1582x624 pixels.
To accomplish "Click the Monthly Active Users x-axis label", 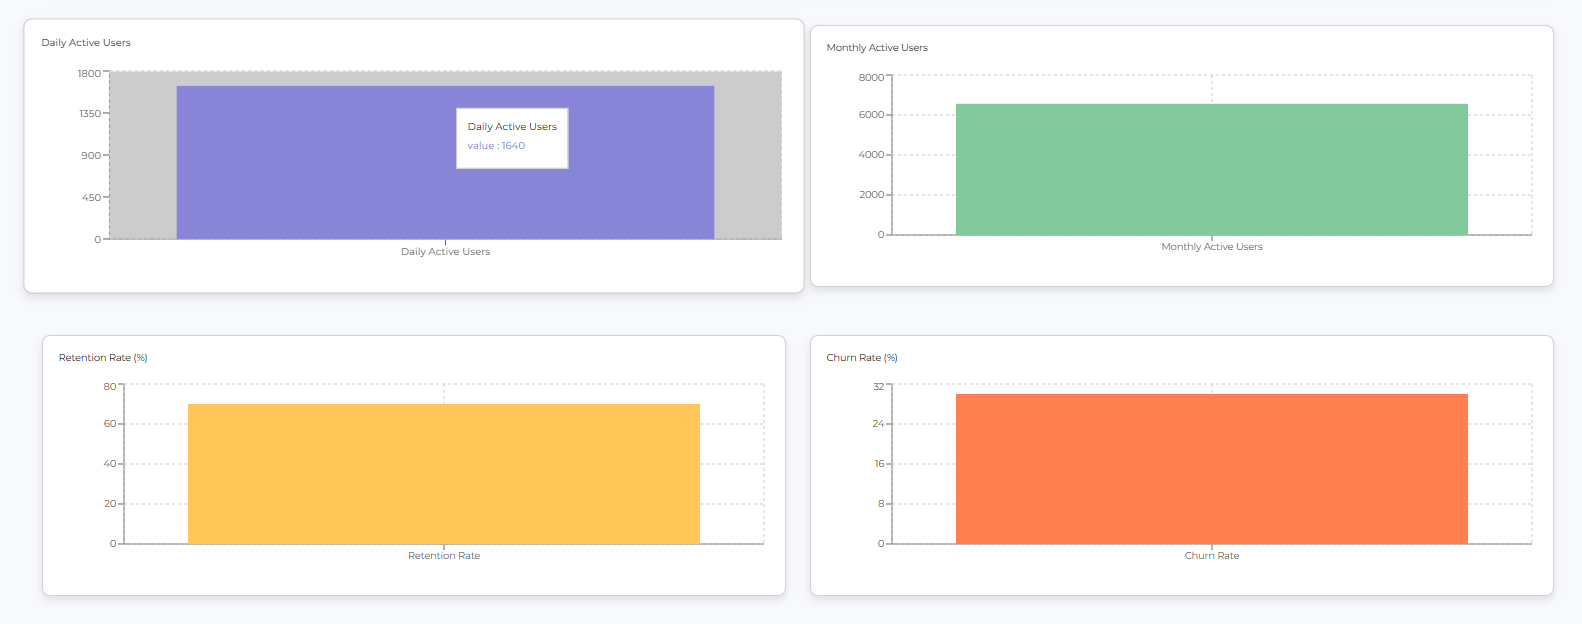I will click(1211, 247).
